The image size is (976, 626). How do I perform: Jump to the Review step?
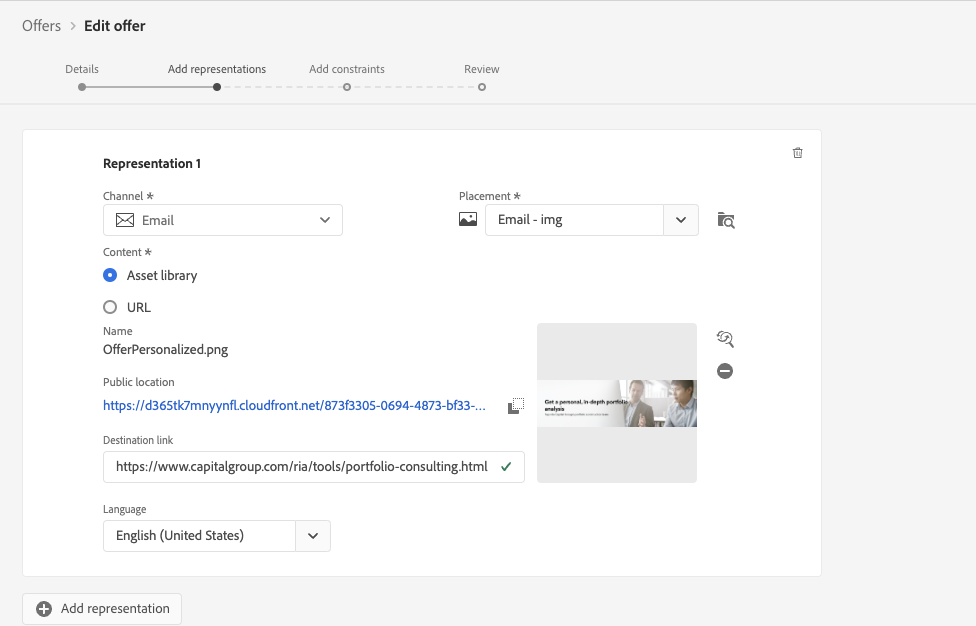[x=482, y=69]
